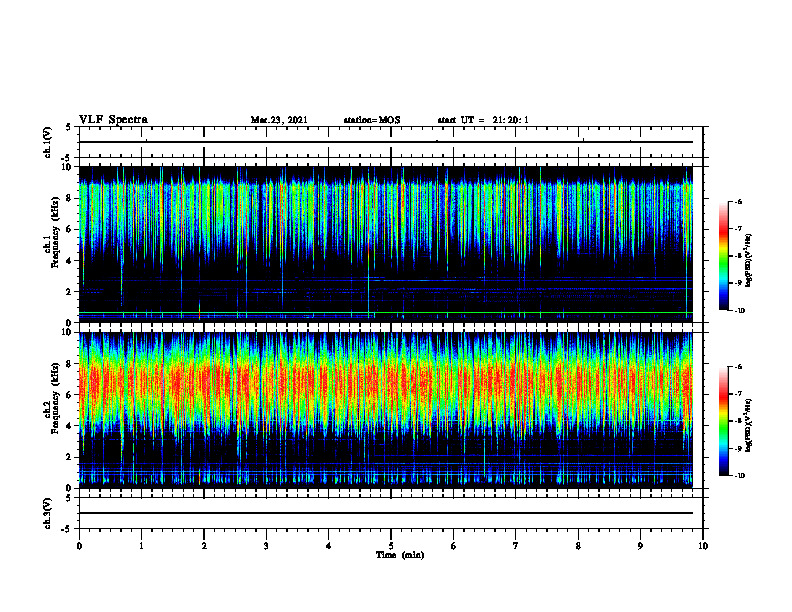
Task: Click the ch.1 frequency tick label '8'
Action: click(70, 198)
